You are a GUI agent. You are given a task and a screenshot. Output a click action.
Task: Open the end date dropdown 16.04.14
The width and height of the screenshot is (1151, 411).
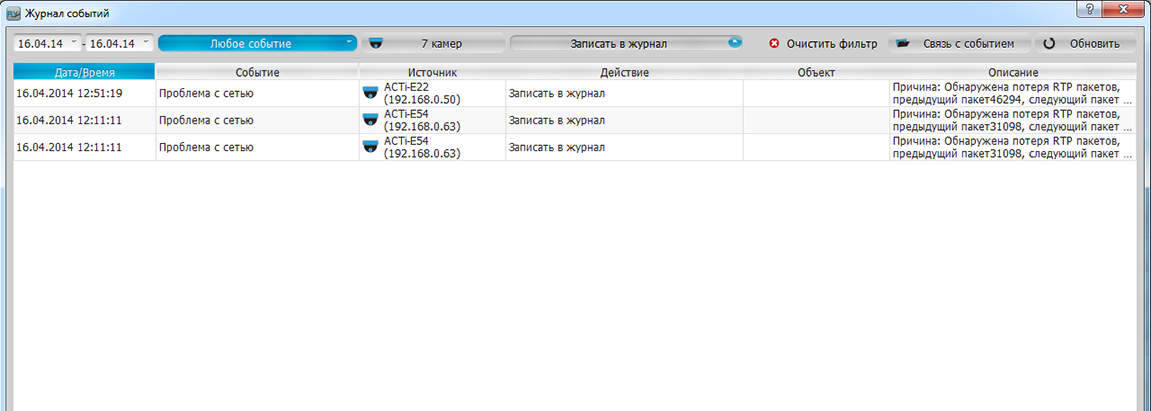pyautogui.click(x=120, y=43)
